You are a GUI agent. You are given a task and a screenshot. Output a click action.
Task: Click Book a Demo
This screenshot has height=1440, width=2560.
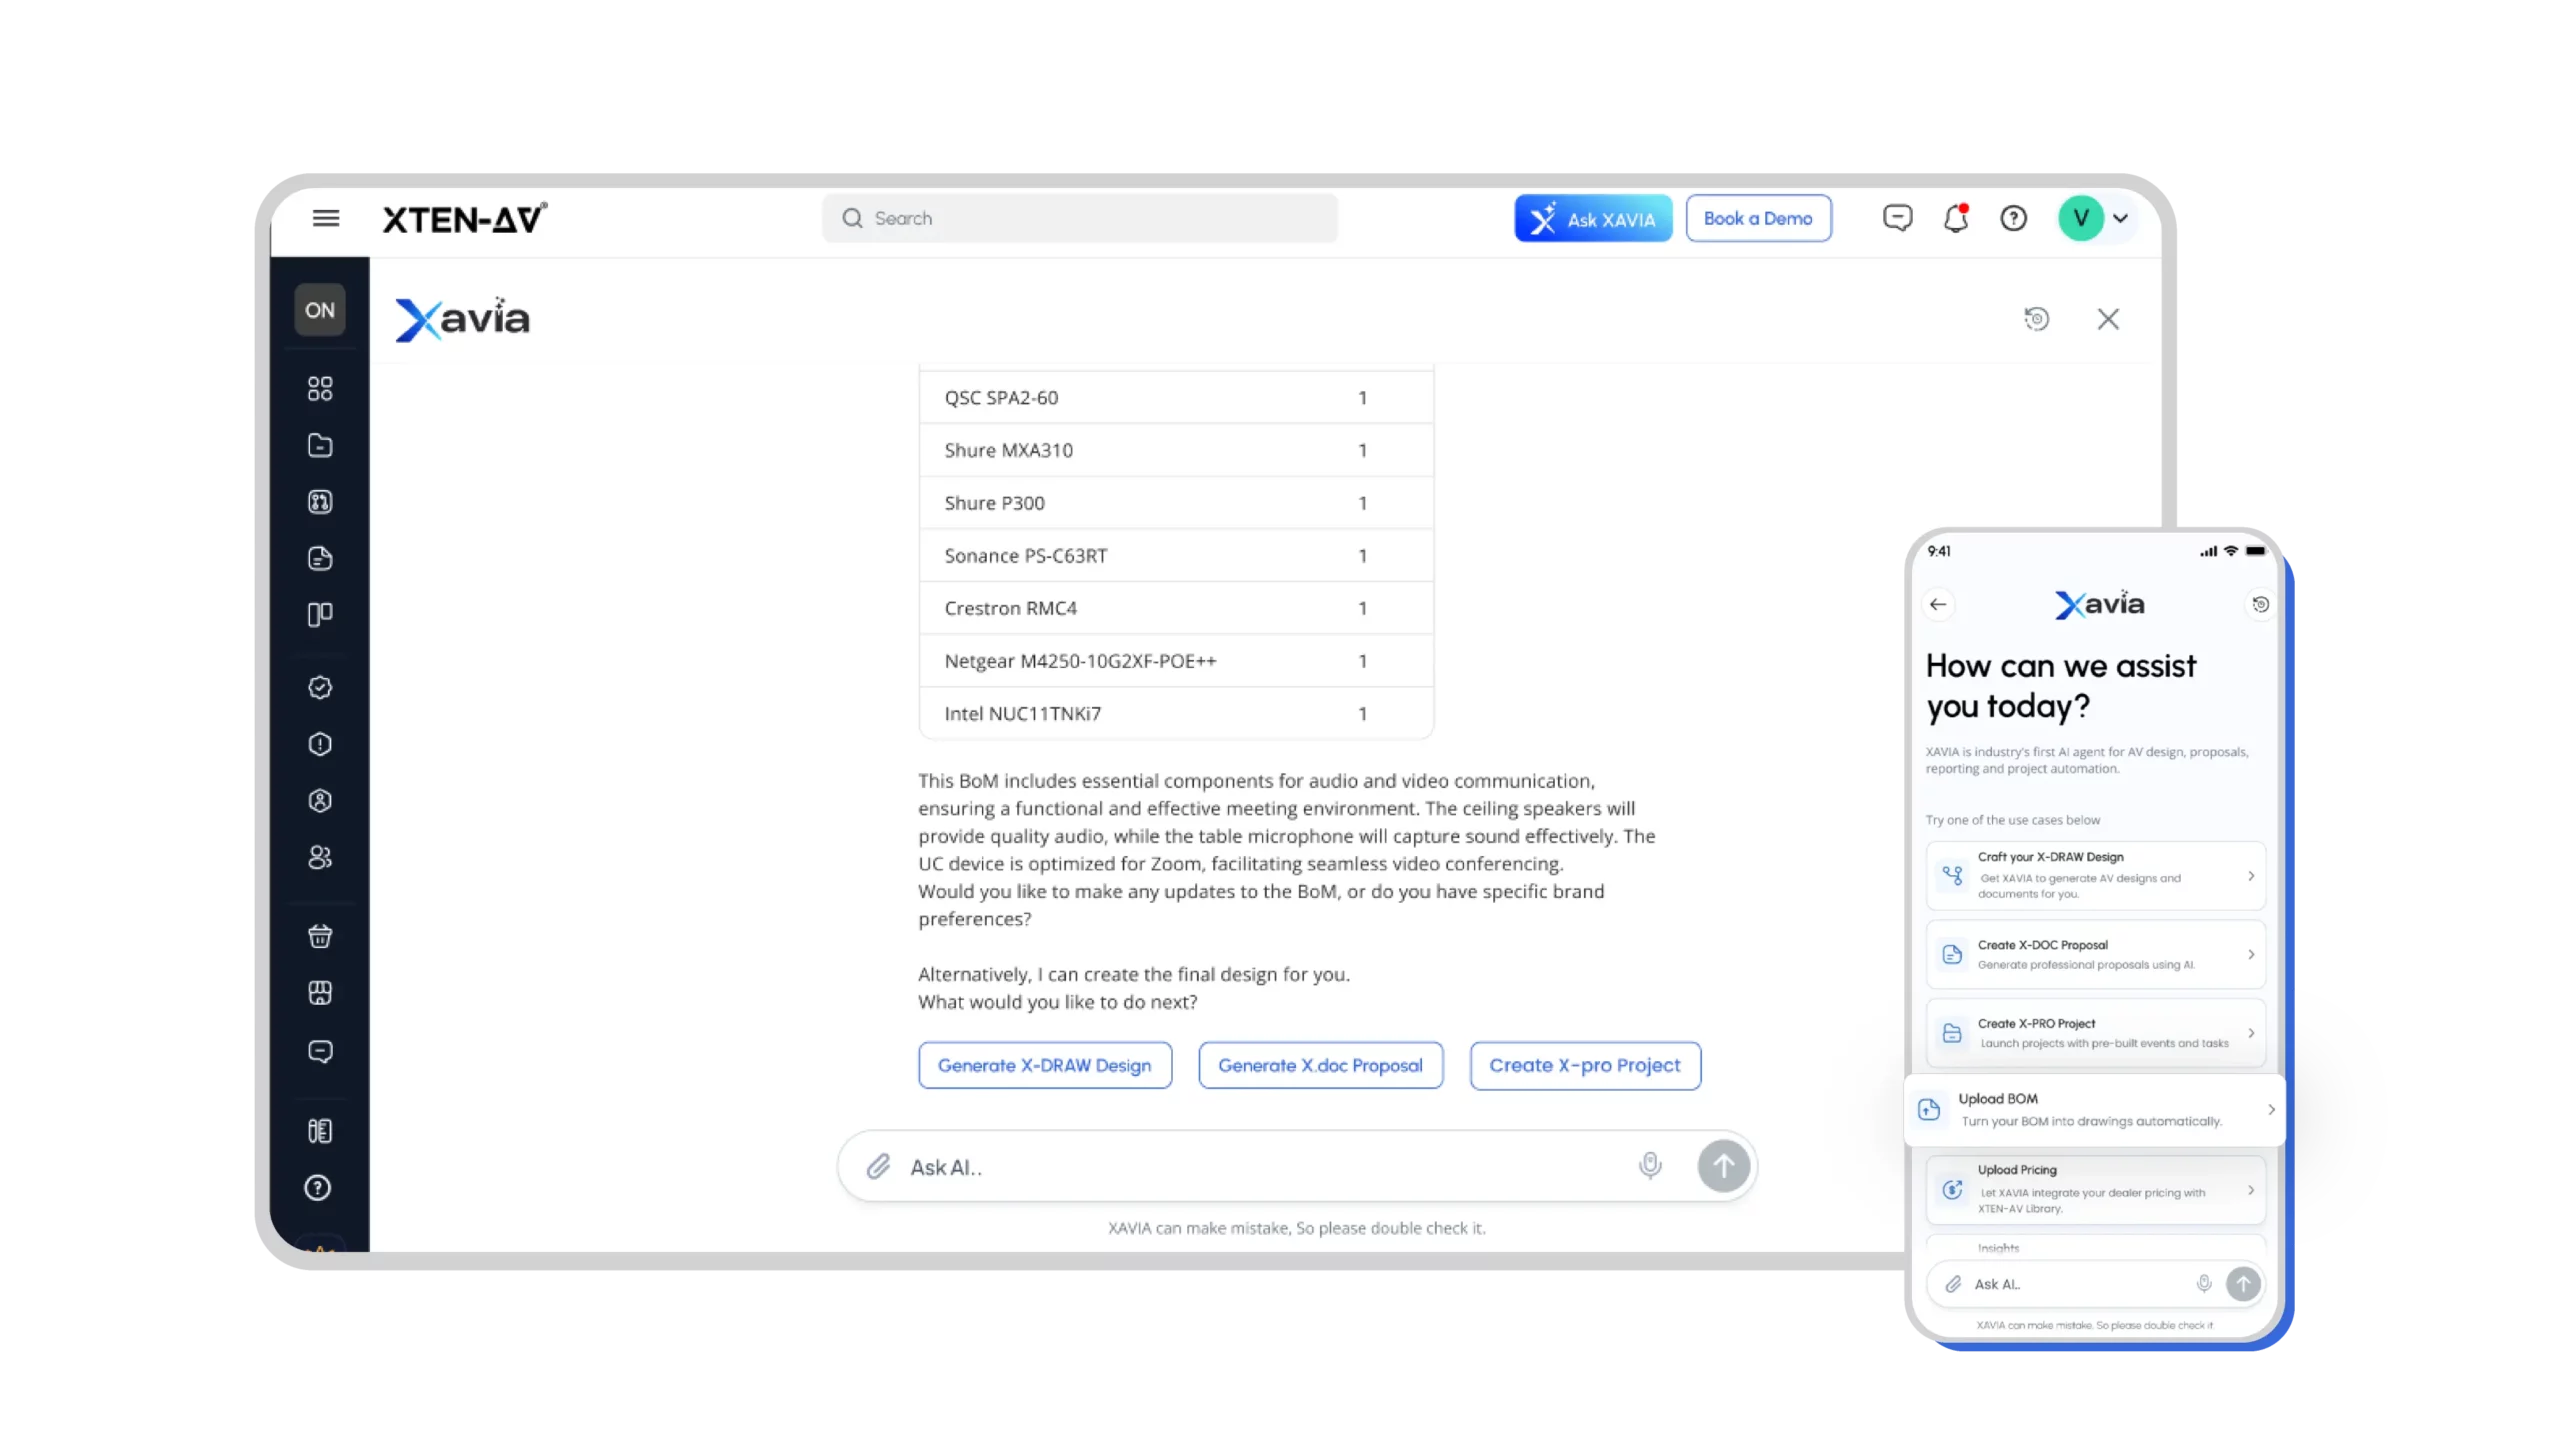(1757, 218)
